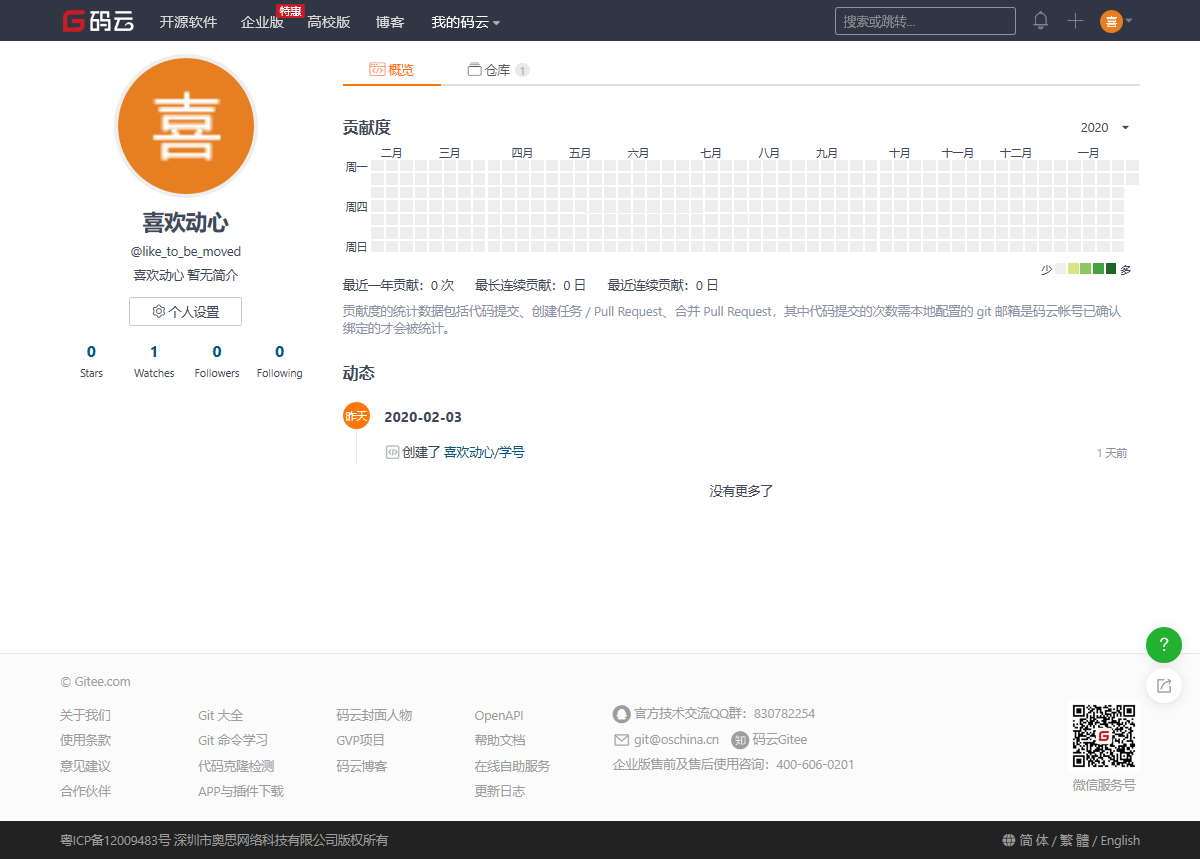Click the 1 天前 timestamp
The height and width of the screenshot is (859, 1200).
pos(1112,453)
